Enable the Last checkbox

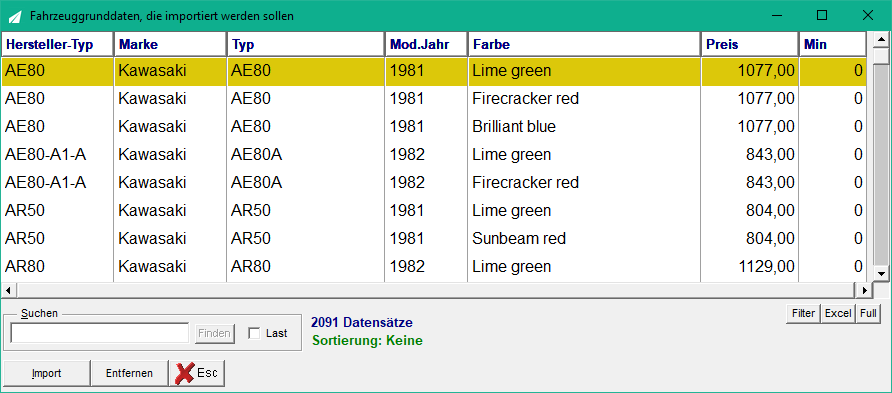pos(254,333)
